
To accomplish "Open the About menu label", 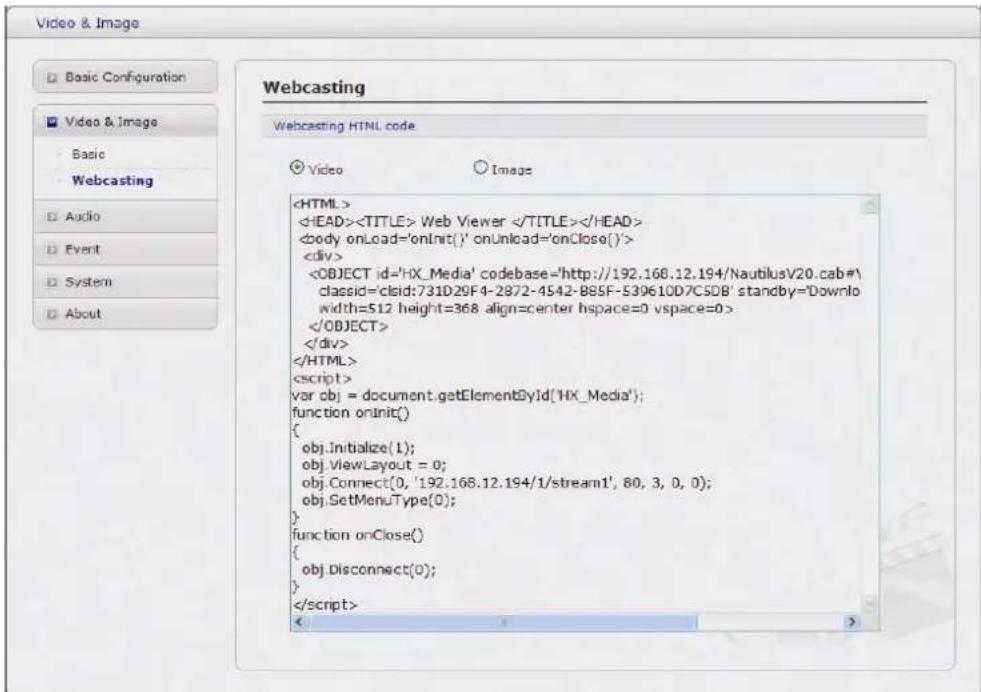I will (x=83, y=313).
